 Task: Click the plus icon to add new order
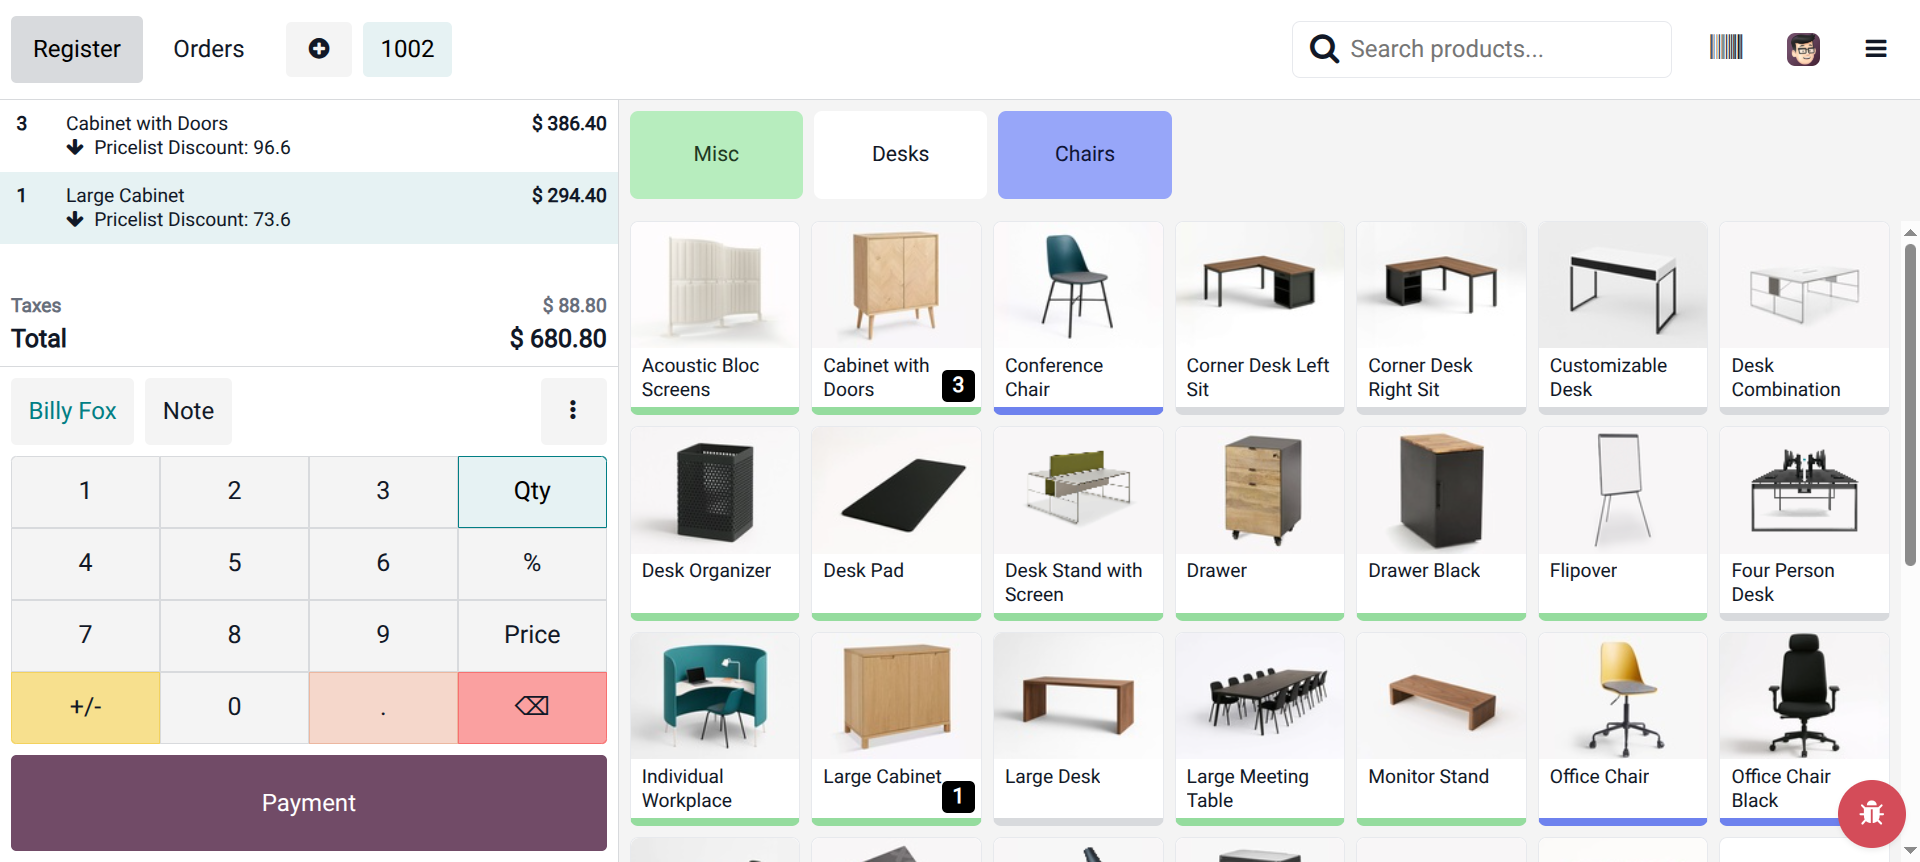tap(318, 49)
